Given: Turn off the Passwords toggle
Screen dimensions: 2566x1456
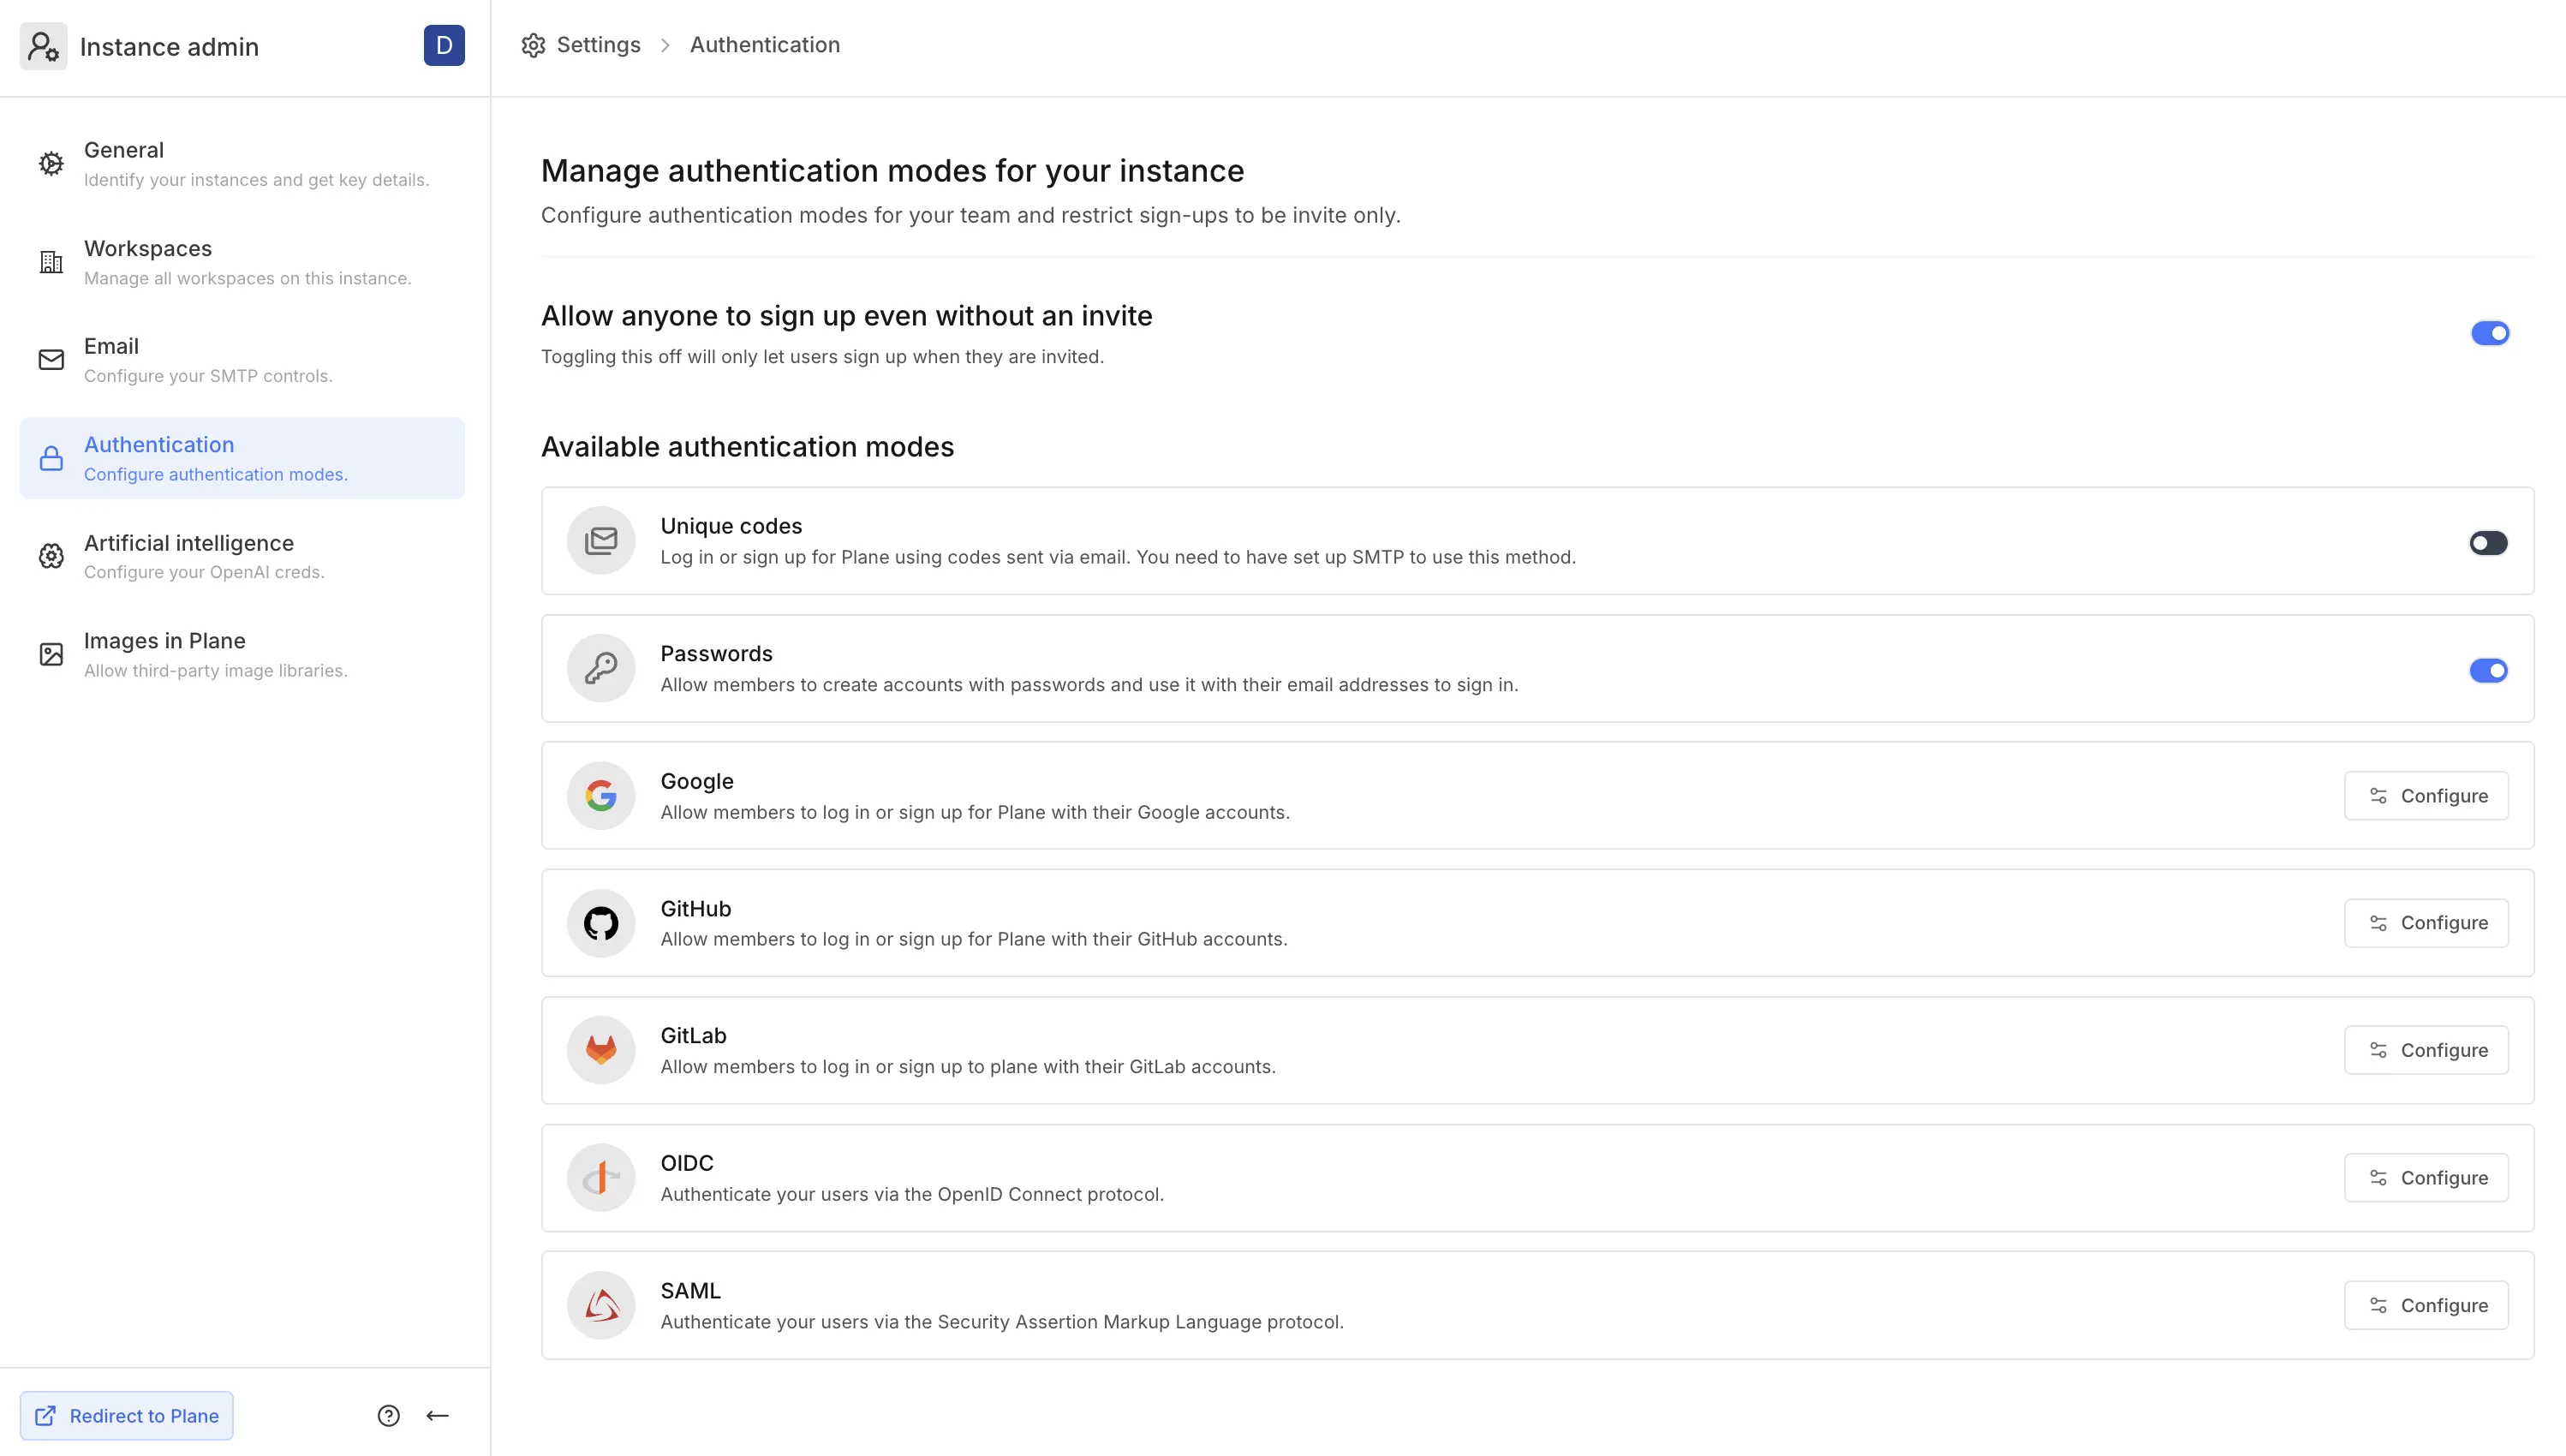Looking at the screenshot, I should (x=2488, y=670).
